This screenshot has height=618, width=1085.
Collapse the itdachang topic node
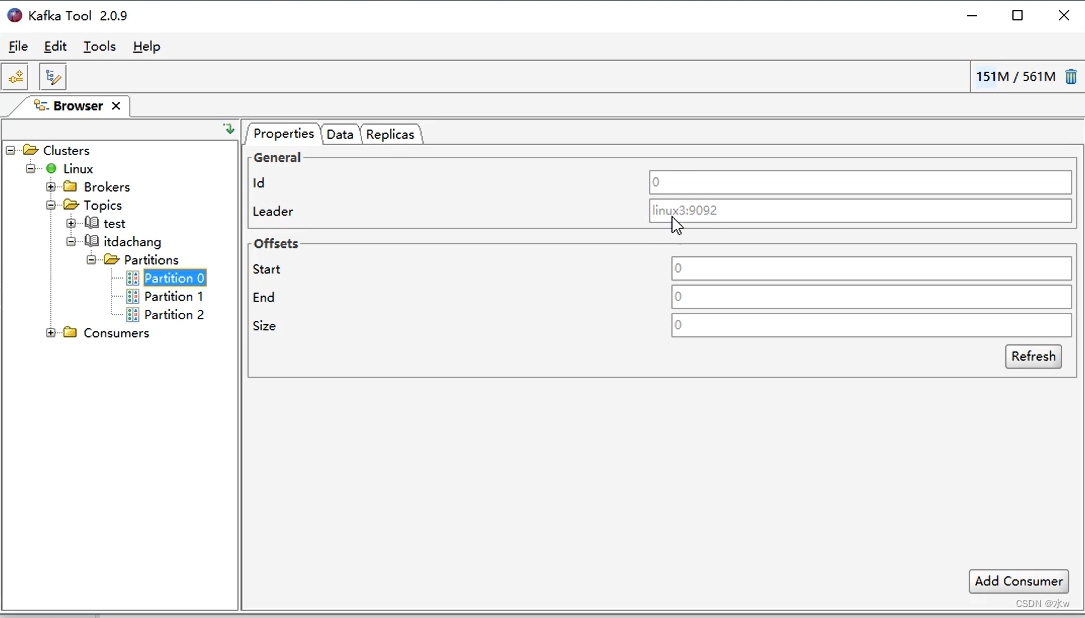(71, 242)
